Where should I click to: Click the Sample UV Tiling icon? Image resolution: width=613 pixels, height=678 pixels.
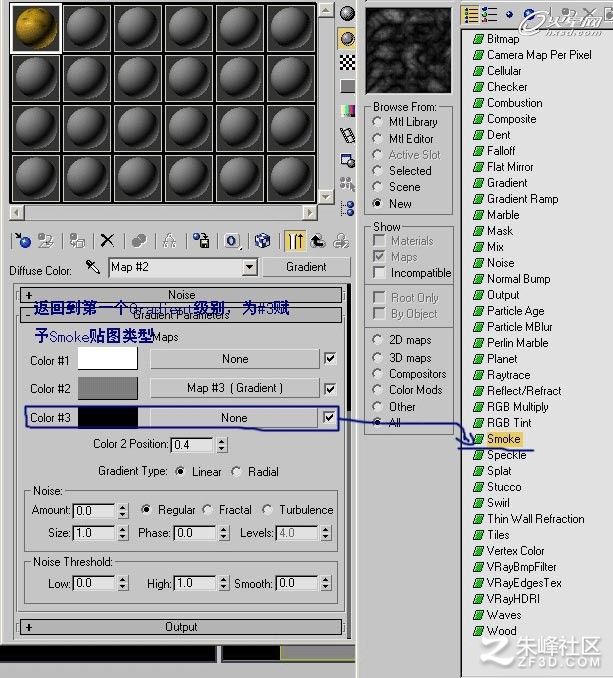347,86
